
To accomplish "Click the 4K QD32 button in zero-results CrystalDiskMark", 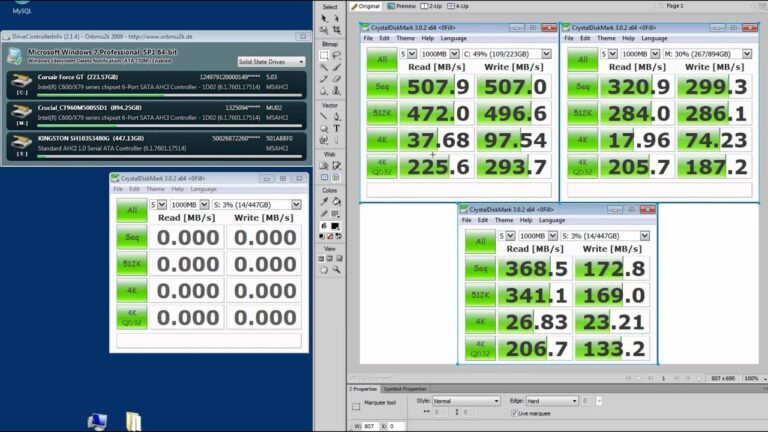I will (x=132, y=317).
